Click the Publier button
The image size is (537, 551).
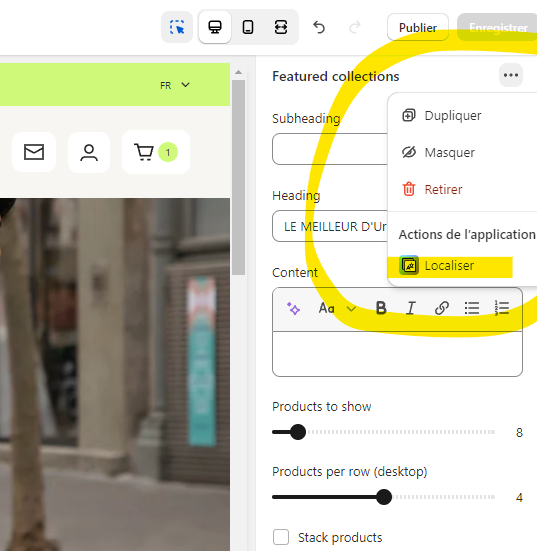(418, 27)
